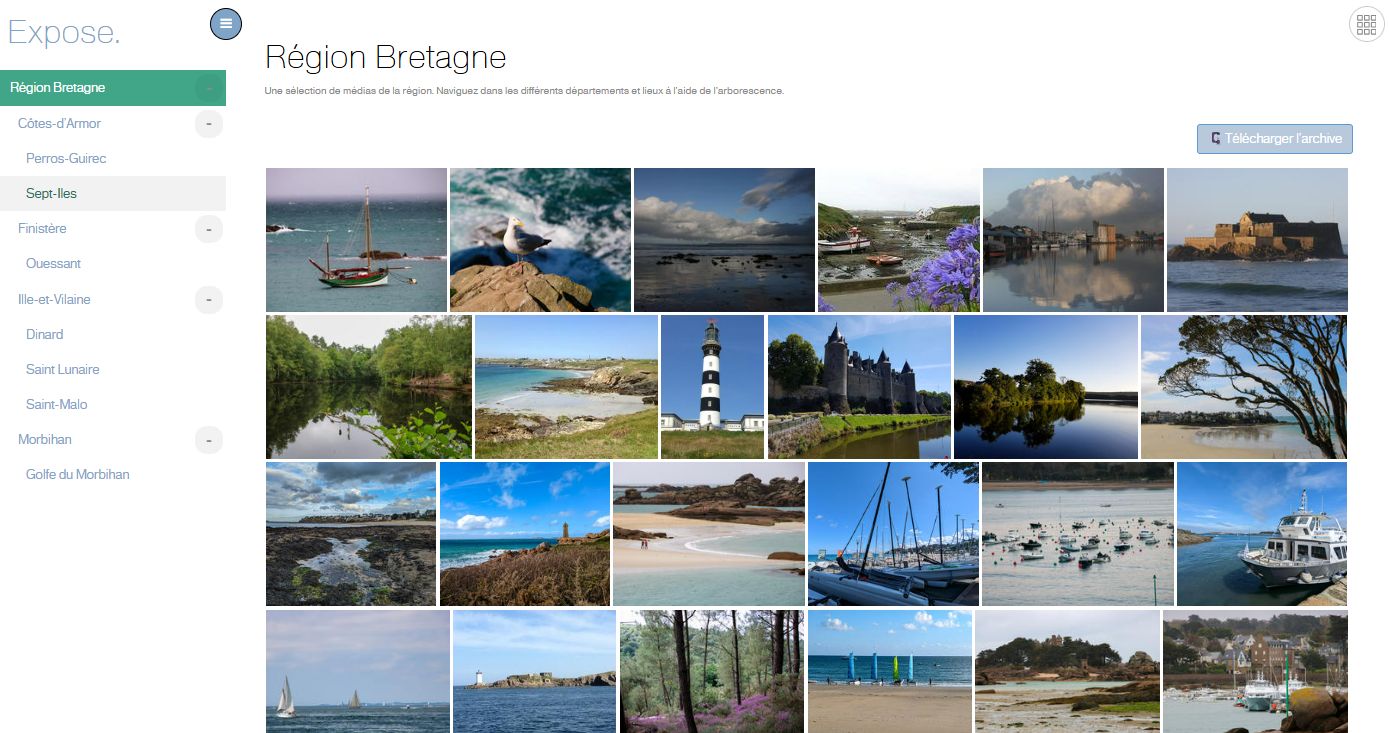Toggle the sidebar hamburger menu button
Image resolution: width=1389 pixels, height=733 pixels.
[226, 23]
